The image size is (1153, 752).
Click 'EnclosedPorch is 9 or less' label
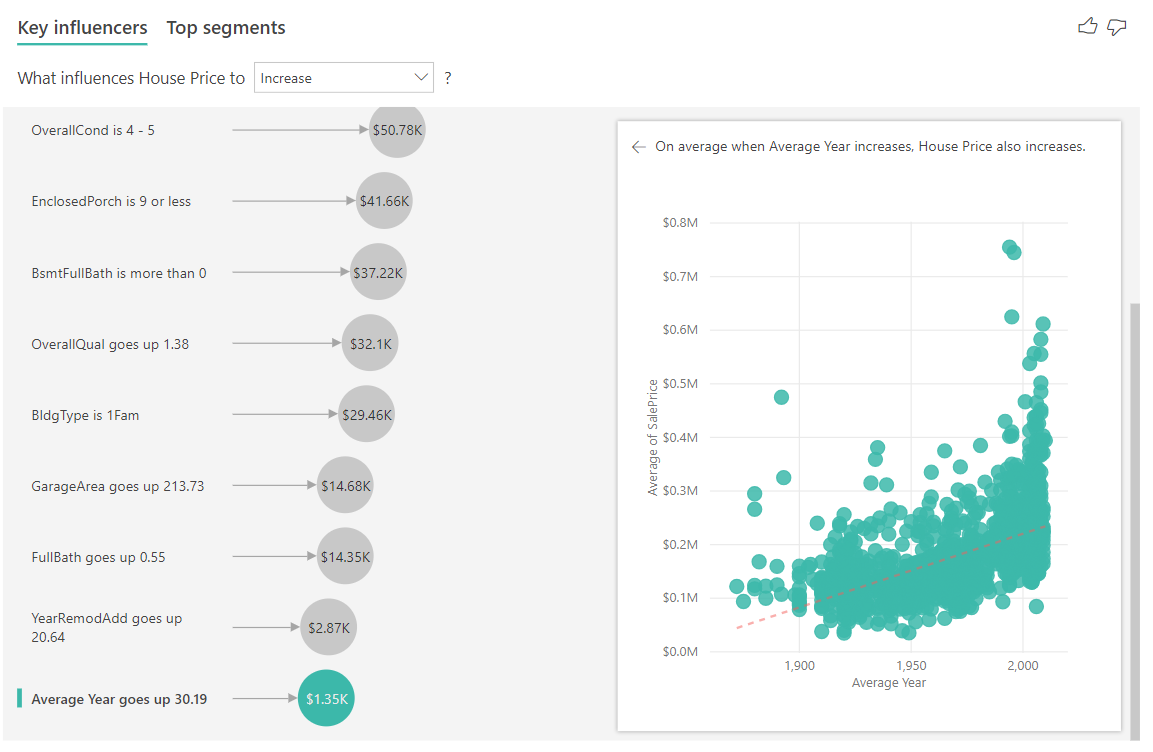[111, 201]
